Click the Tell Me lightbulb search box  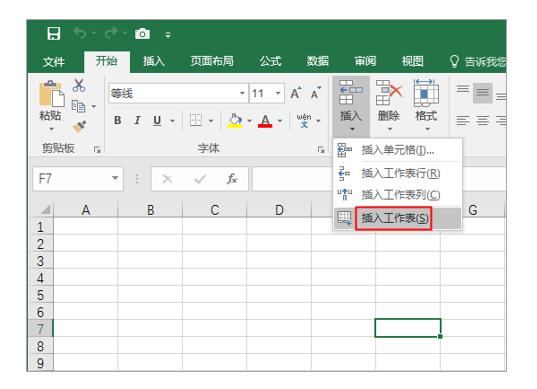click(477, 62)
